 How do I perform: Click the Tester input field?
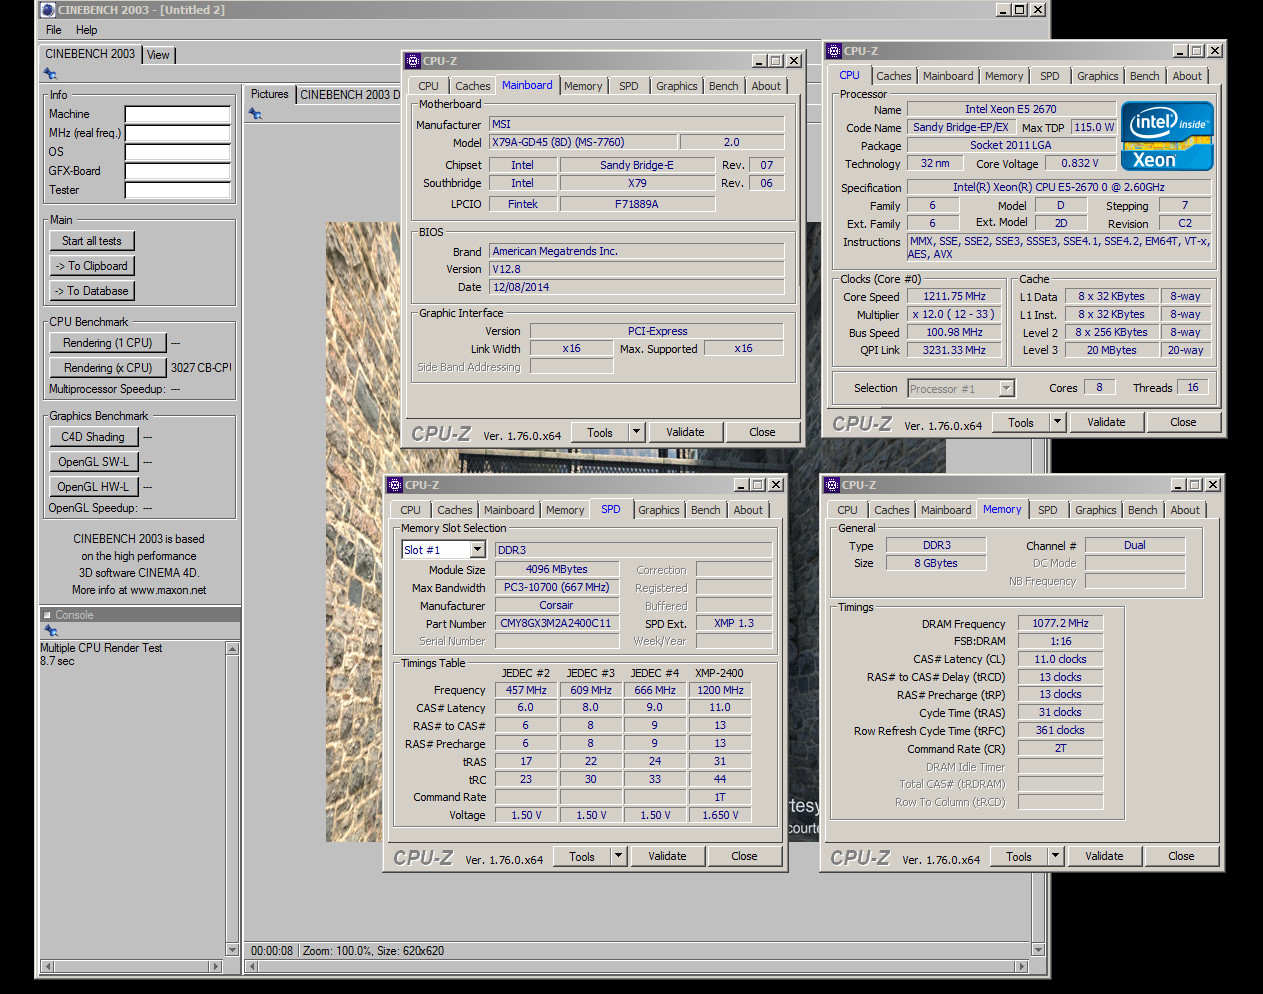(x=178, y=190)
